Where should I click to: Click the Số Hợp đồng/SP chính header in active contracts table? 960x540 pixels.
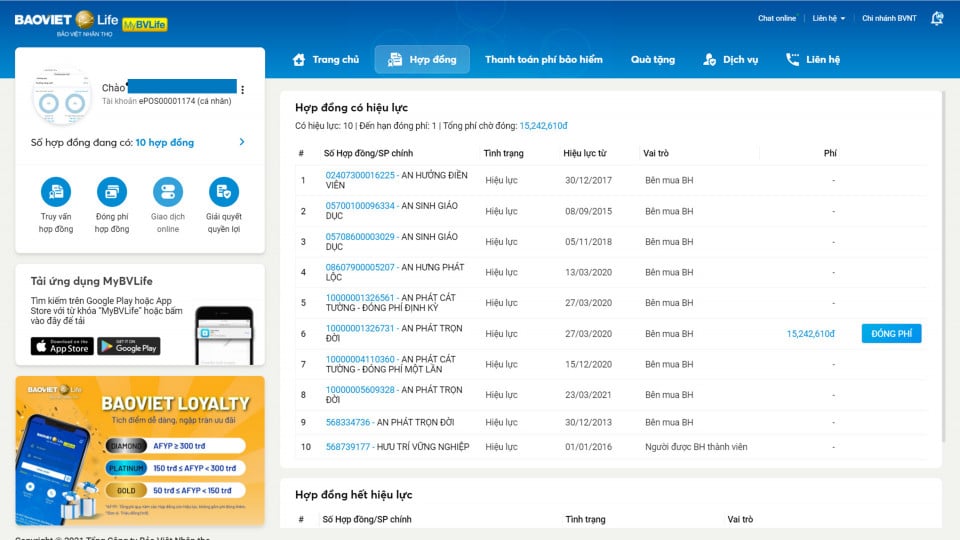[369, 153]
